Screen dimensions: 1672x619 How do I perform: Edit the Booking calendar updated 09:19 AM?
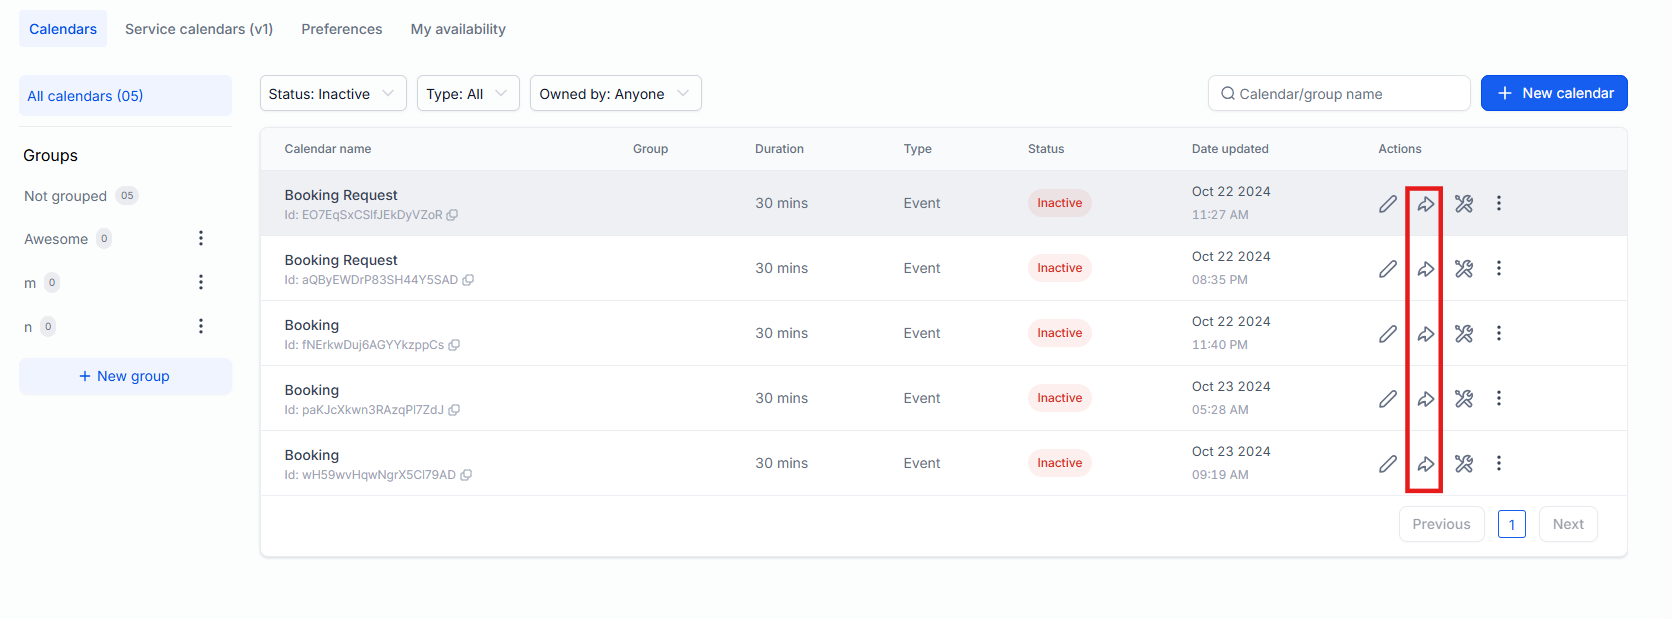pyautogui.click(x=1387, y=464)
